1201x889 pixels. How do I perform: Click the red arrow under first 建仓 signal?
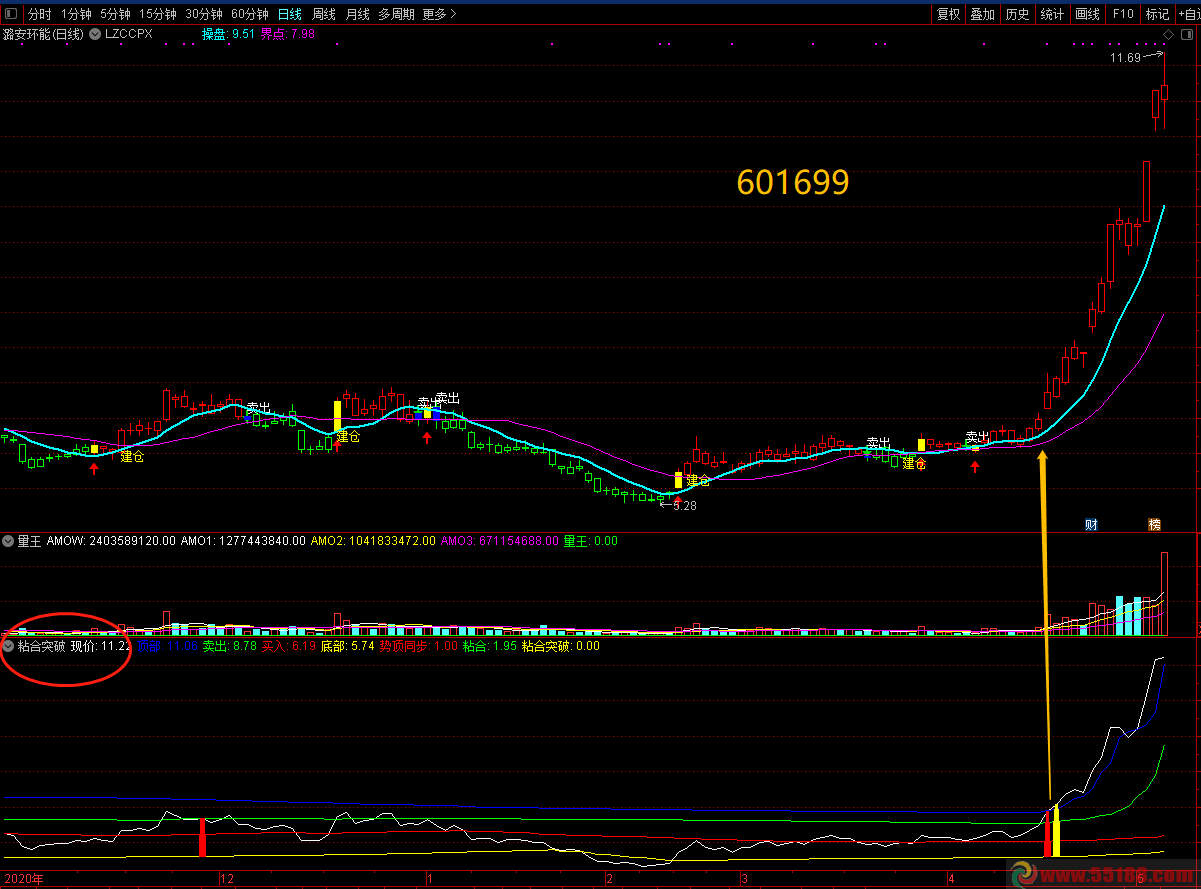(x=94, y=468)
